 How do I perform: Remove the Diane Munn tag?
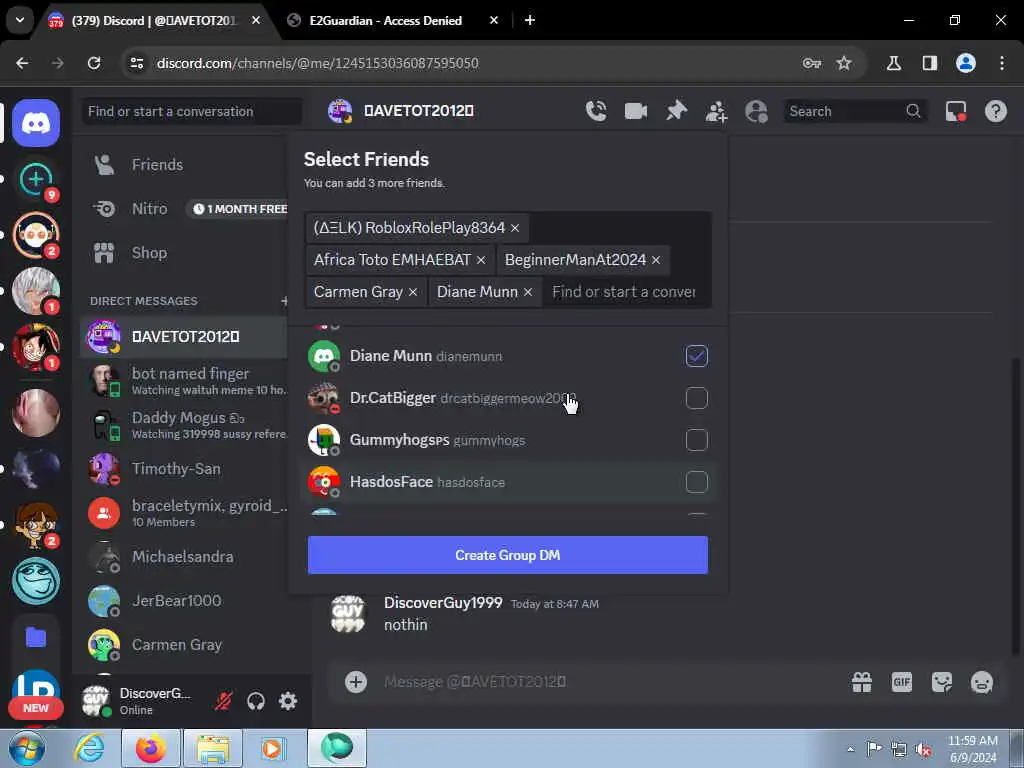click(528, 292)
